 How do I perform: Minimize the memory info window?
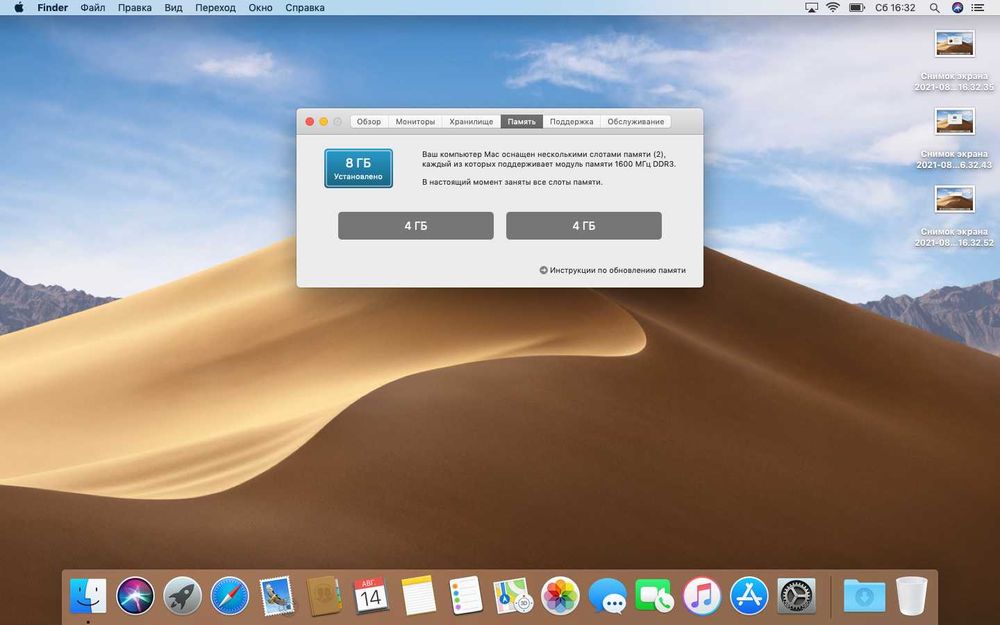pos(324,121)
